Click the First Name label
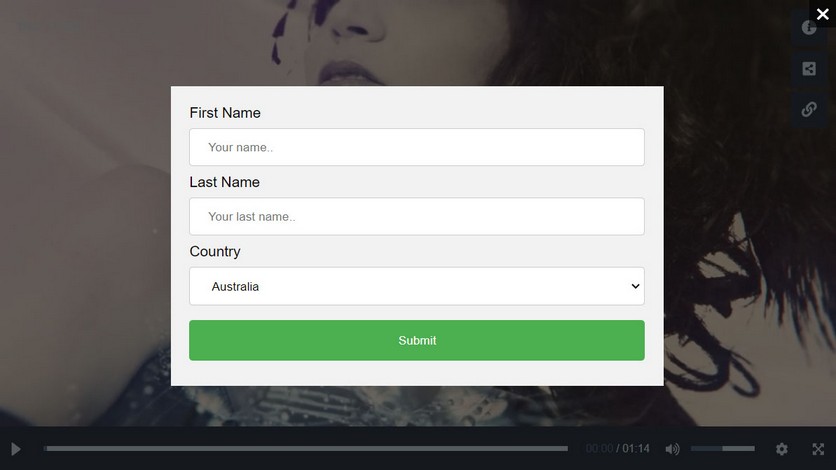This screenshot has width=836, height=470. 225,113
